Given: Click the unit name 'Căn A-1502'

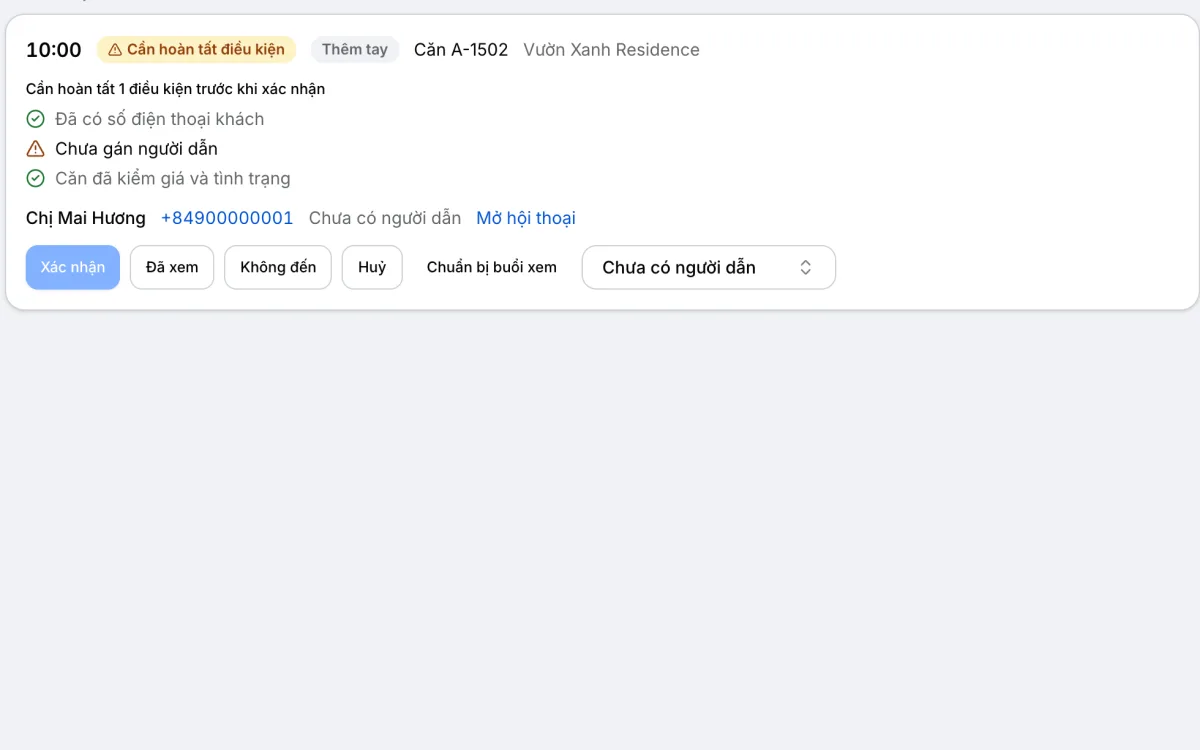Looking at the screenshot, I should click(x=461, y=50).
